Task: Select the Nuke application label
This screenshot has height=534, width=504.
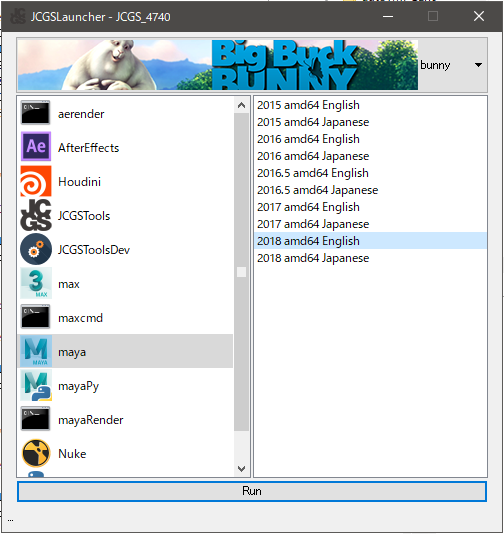Action: 72,454
